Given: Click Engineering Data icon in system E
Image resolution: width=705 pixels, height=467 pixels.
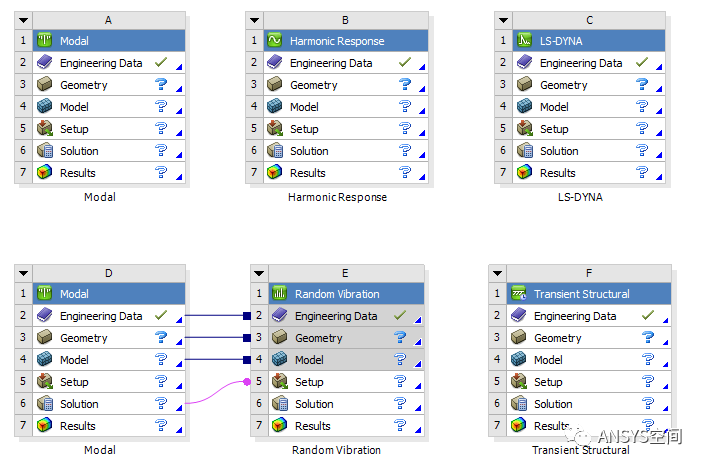Looking at the screenshot, I should pos(279,315).
